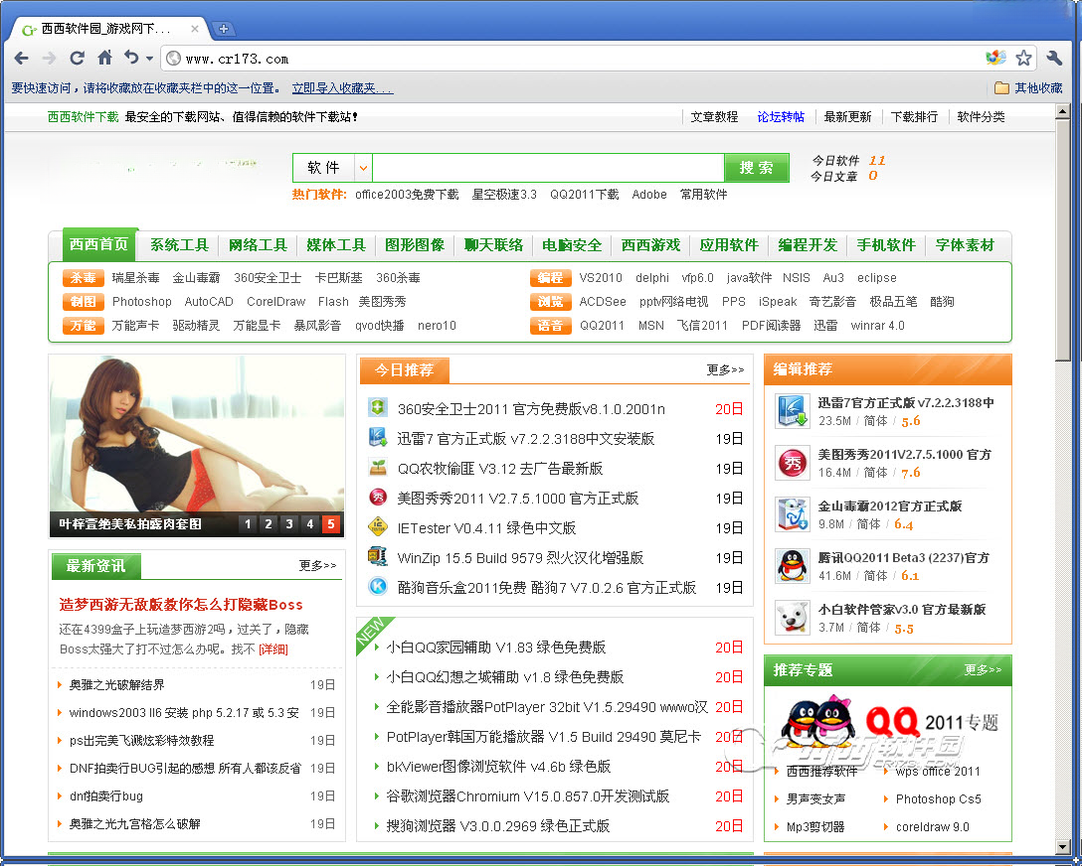Screen dimensions: 1082x866
Task: Open 下载排行 top link
Action: [914, 117]
